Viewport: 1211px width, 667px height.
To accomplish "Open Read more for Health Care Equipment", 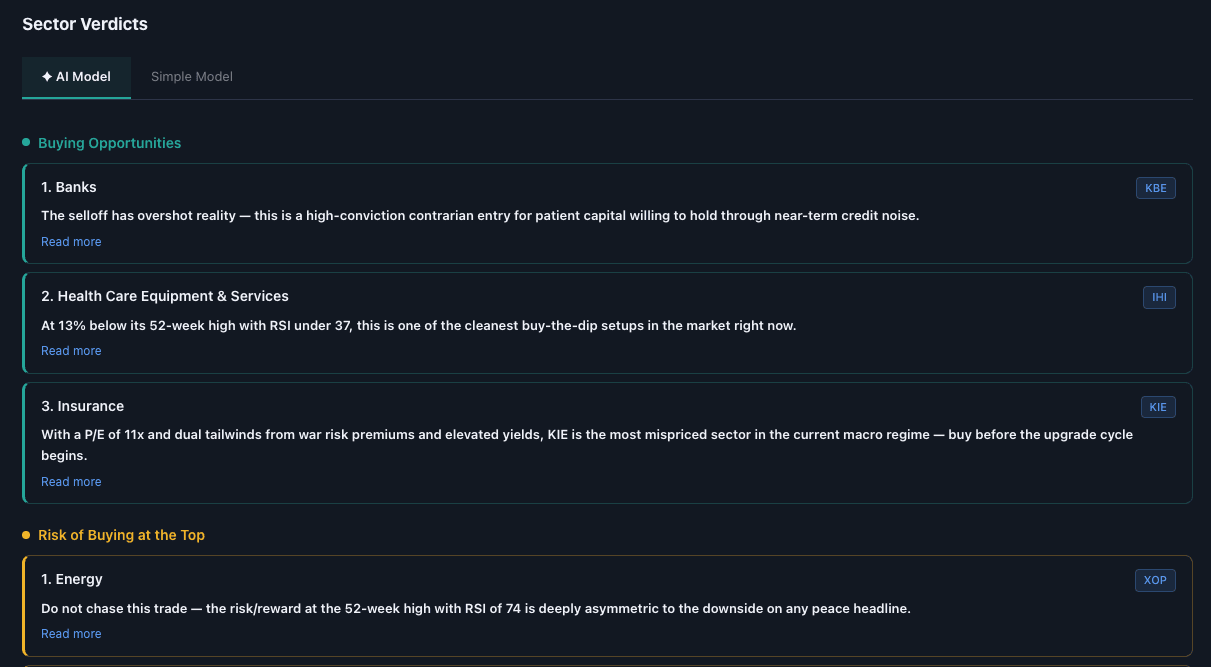I will (x=71, y=350).
